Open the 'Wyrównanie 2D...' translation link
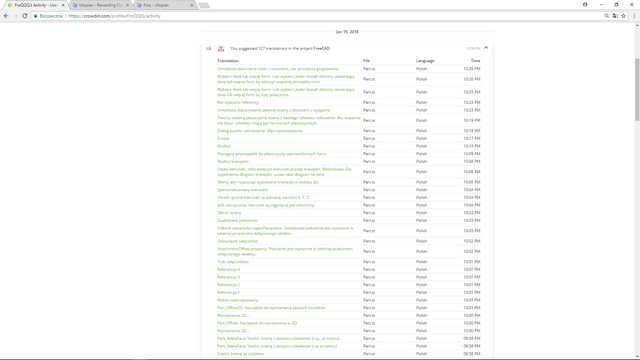640x360 pixels. [x=233, y=316]
